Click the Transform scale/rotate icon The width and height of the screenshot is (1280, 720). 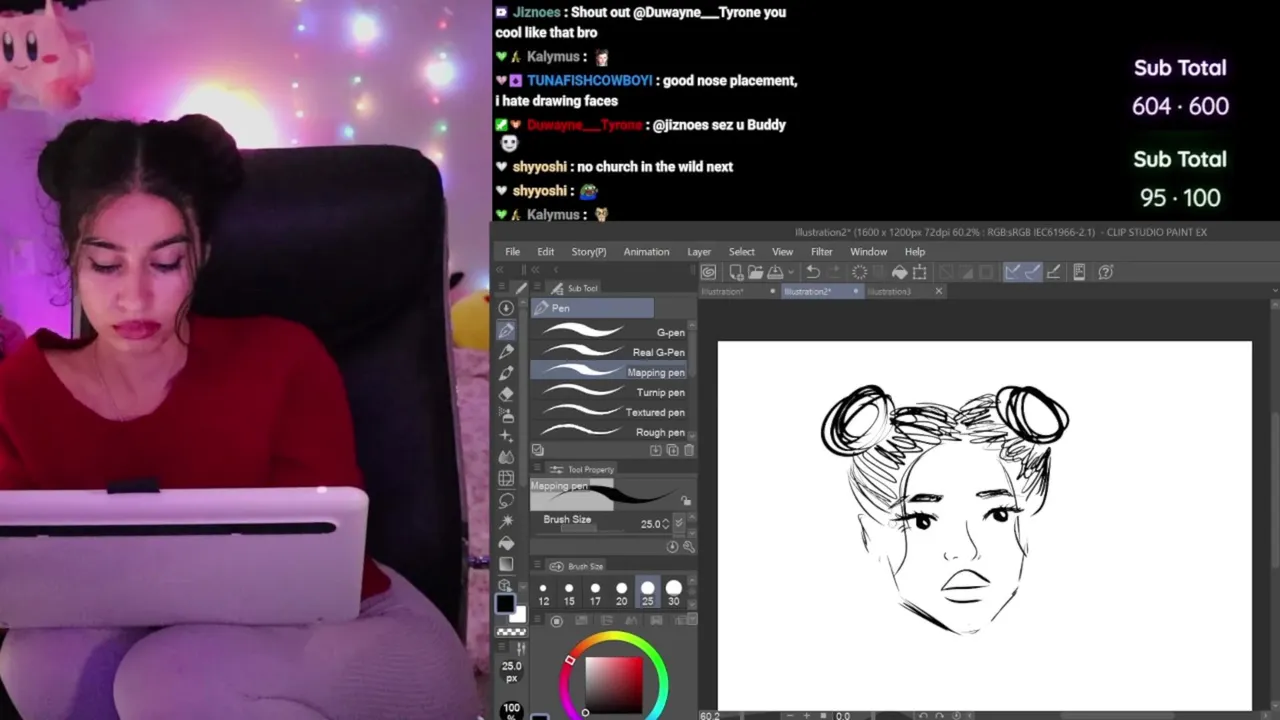pos(919,272)
